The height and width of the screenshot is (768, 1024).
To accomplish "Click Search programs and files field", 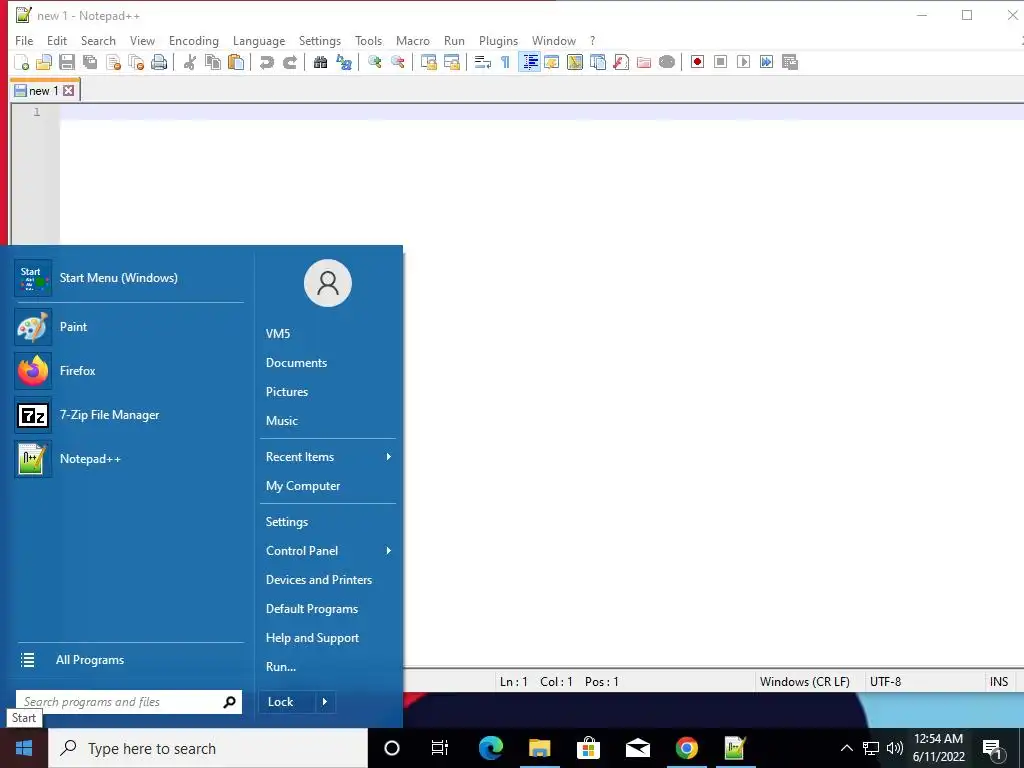I will (x=129, y=702).
